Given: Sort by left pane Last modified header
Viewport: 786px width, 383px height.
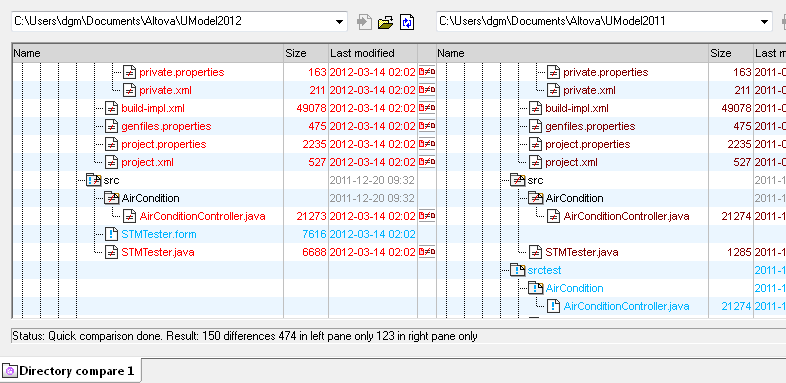Looking at the screenshot, I should (373, 53).
